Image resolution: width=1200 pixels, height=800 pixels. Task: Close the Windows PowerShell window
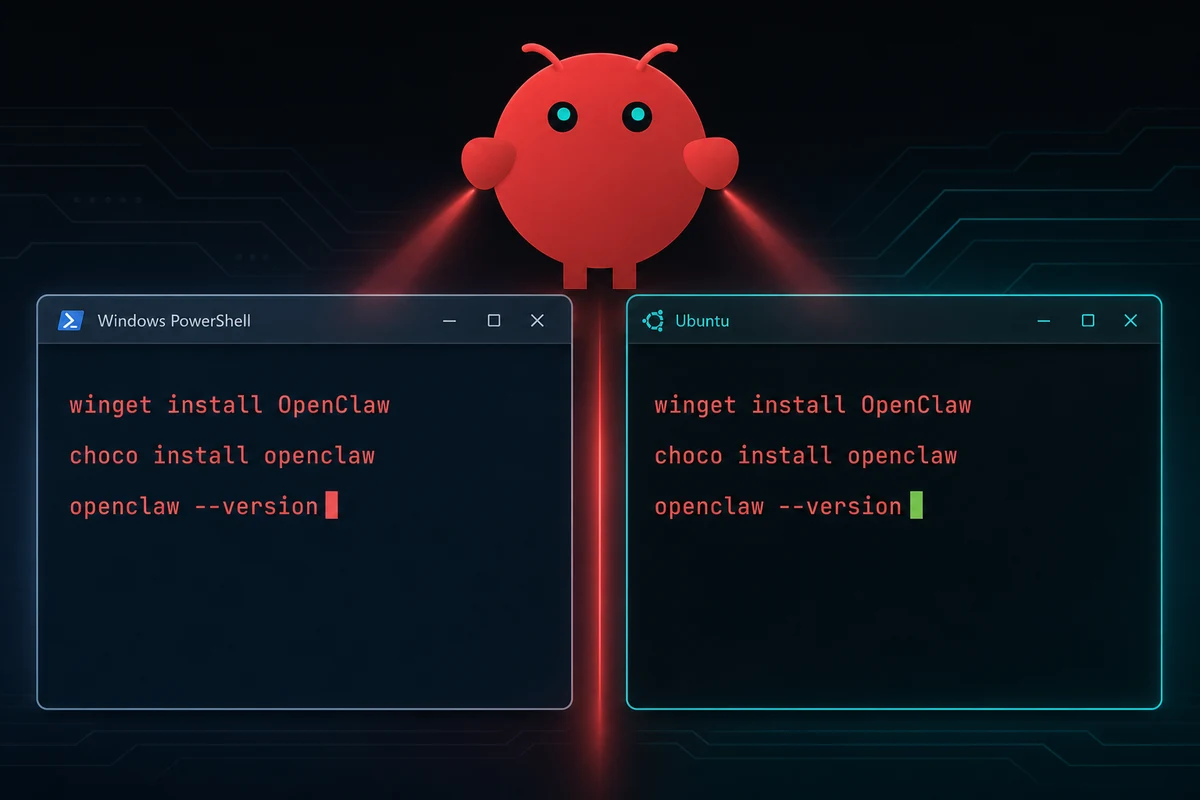tap(537, 321)
